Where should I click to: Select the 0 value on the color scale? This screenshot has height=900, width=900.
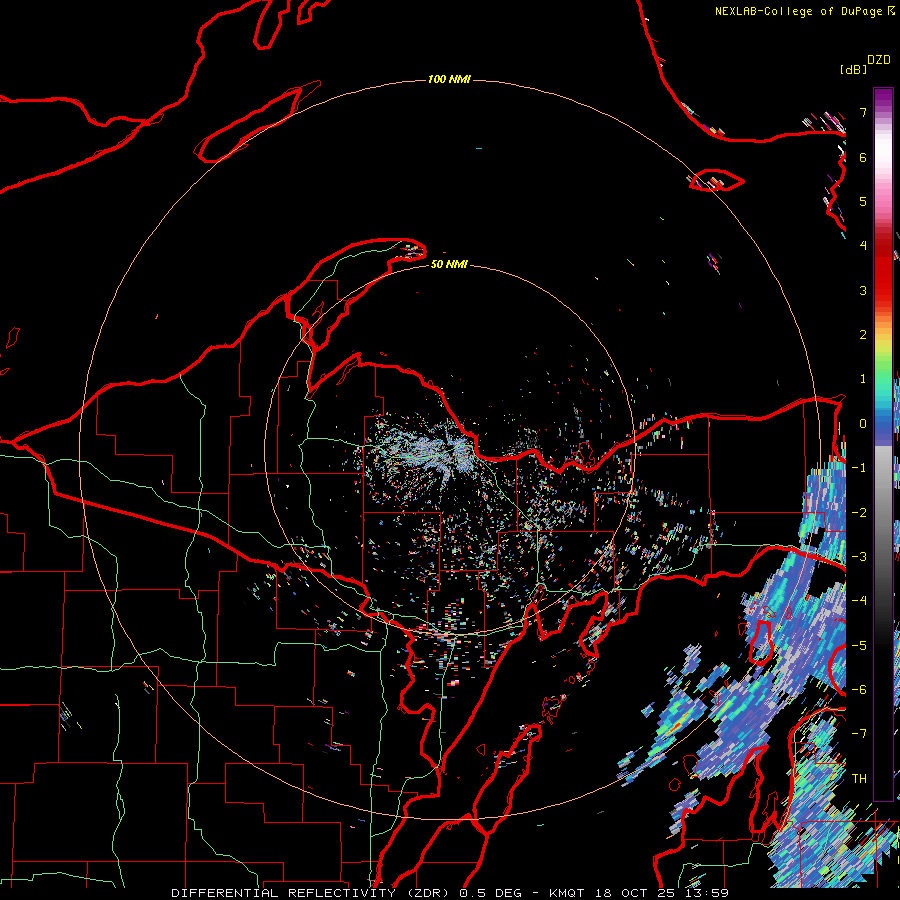click(863, 424)
